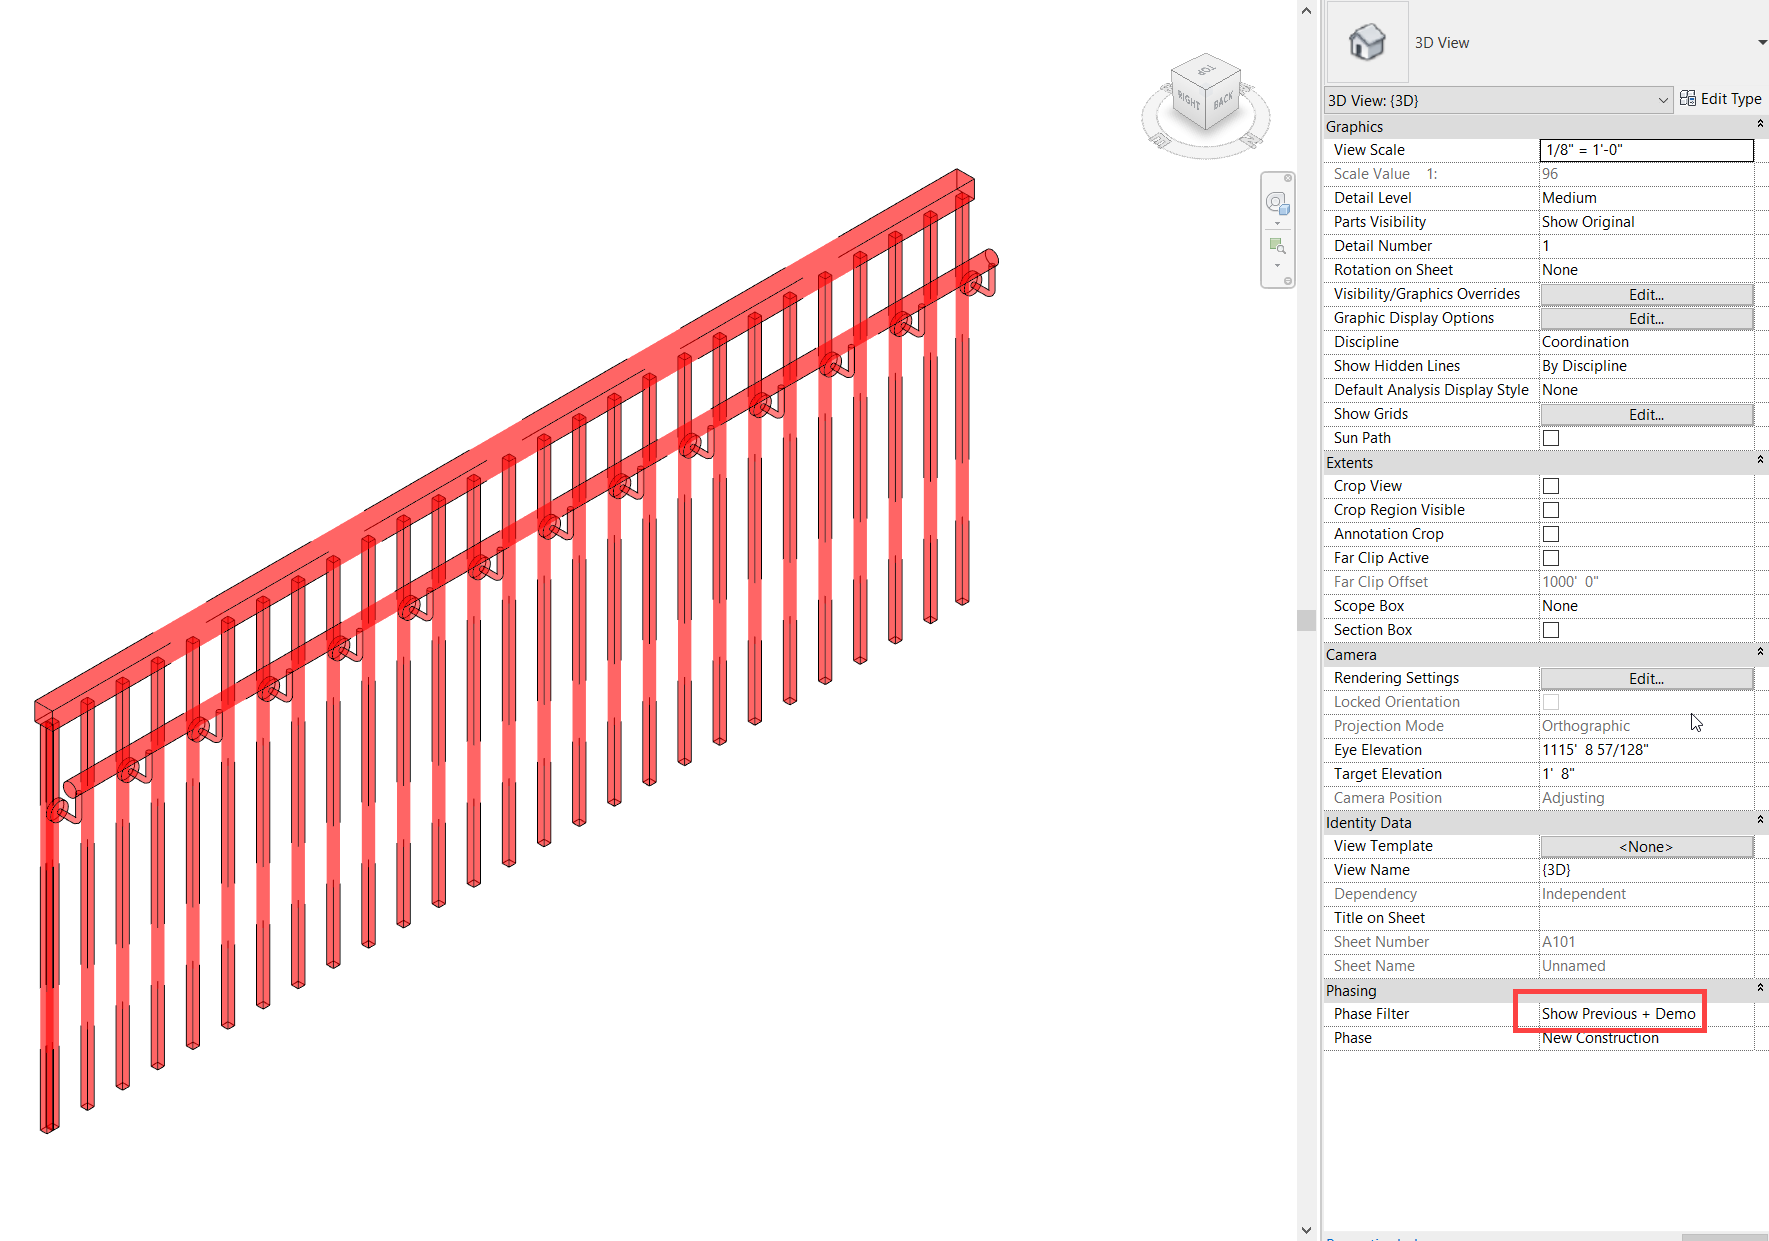Open Visibility/Graphics Overrides with Edit button
Viewport: 1769px width, 1241px height.
1645,294
